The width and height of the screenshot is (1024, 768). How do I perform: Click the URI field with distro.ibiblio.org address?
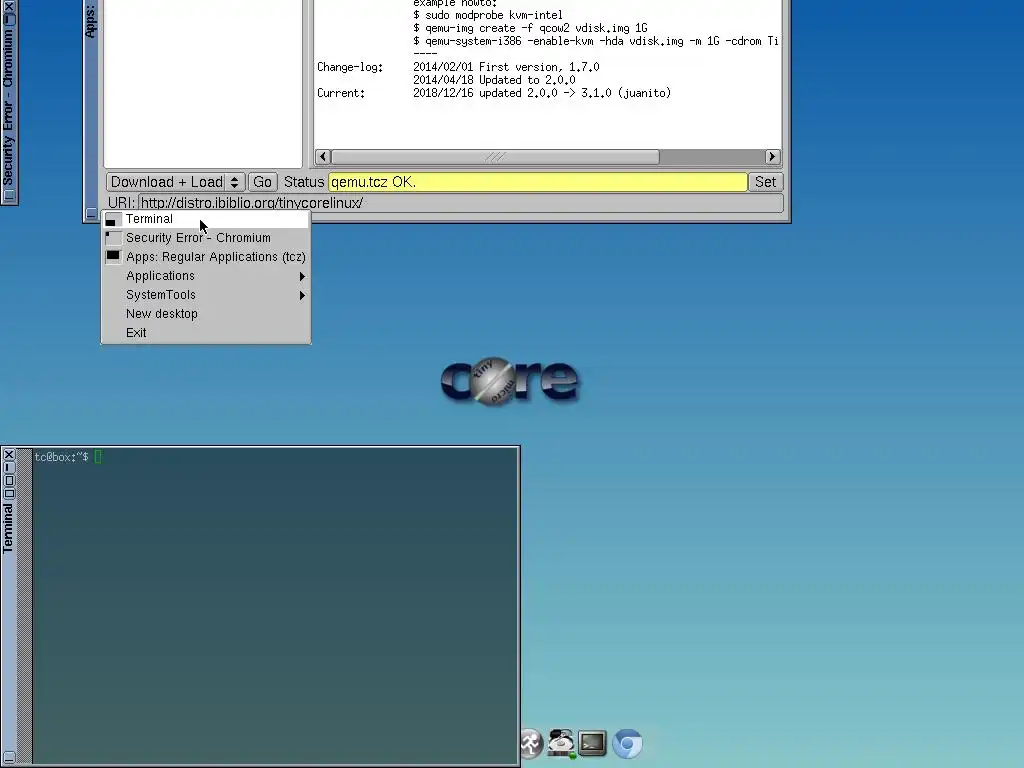coord(460,203)
